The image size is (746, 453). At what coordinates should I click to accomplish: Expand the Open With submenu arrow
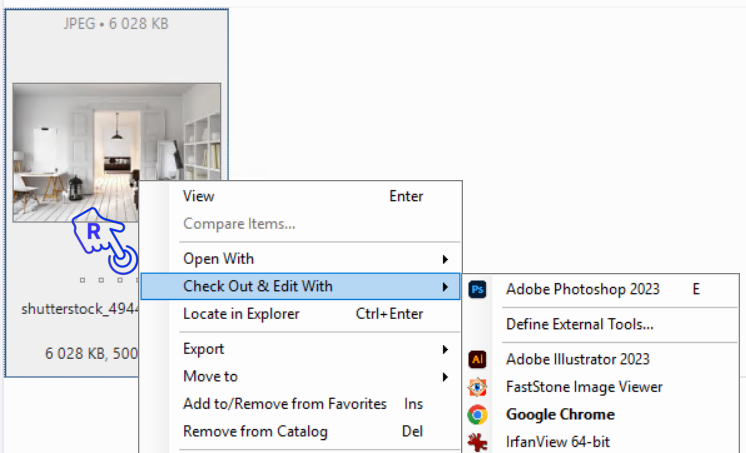pyautogui.click(x=445, y=259)
